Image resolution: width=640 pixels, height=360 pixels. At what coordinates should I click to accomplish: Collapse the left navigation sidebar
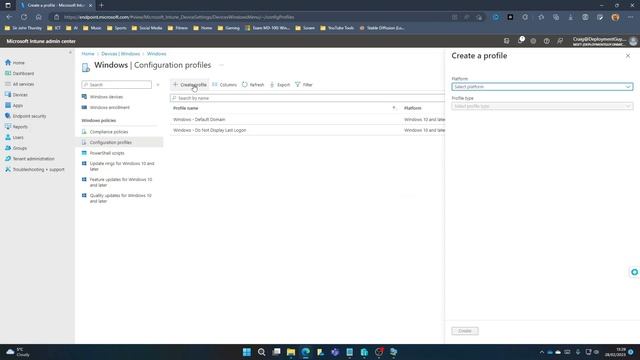tap(70, 52)
